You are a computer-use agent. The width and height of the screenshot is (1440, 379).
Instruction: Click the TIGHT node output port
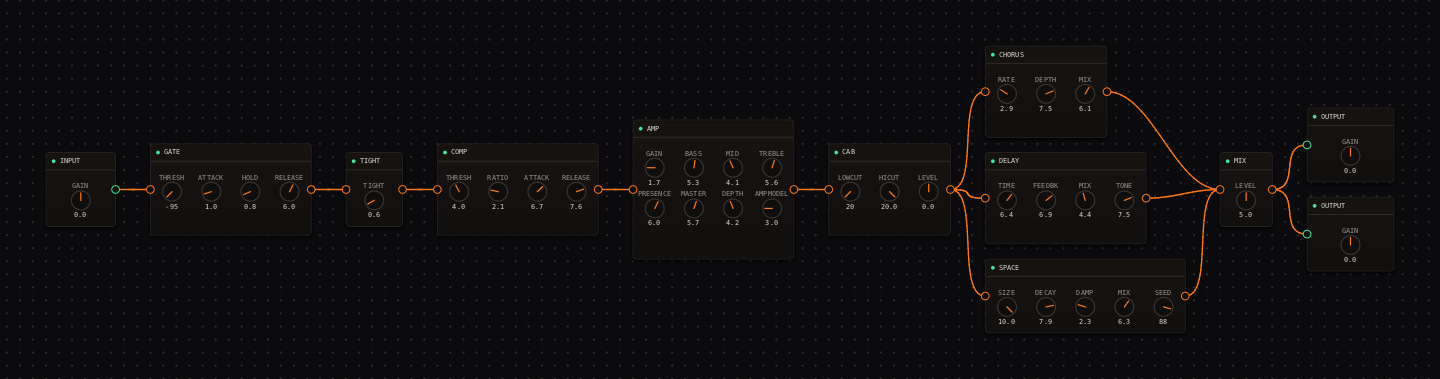tap(402, 189)
